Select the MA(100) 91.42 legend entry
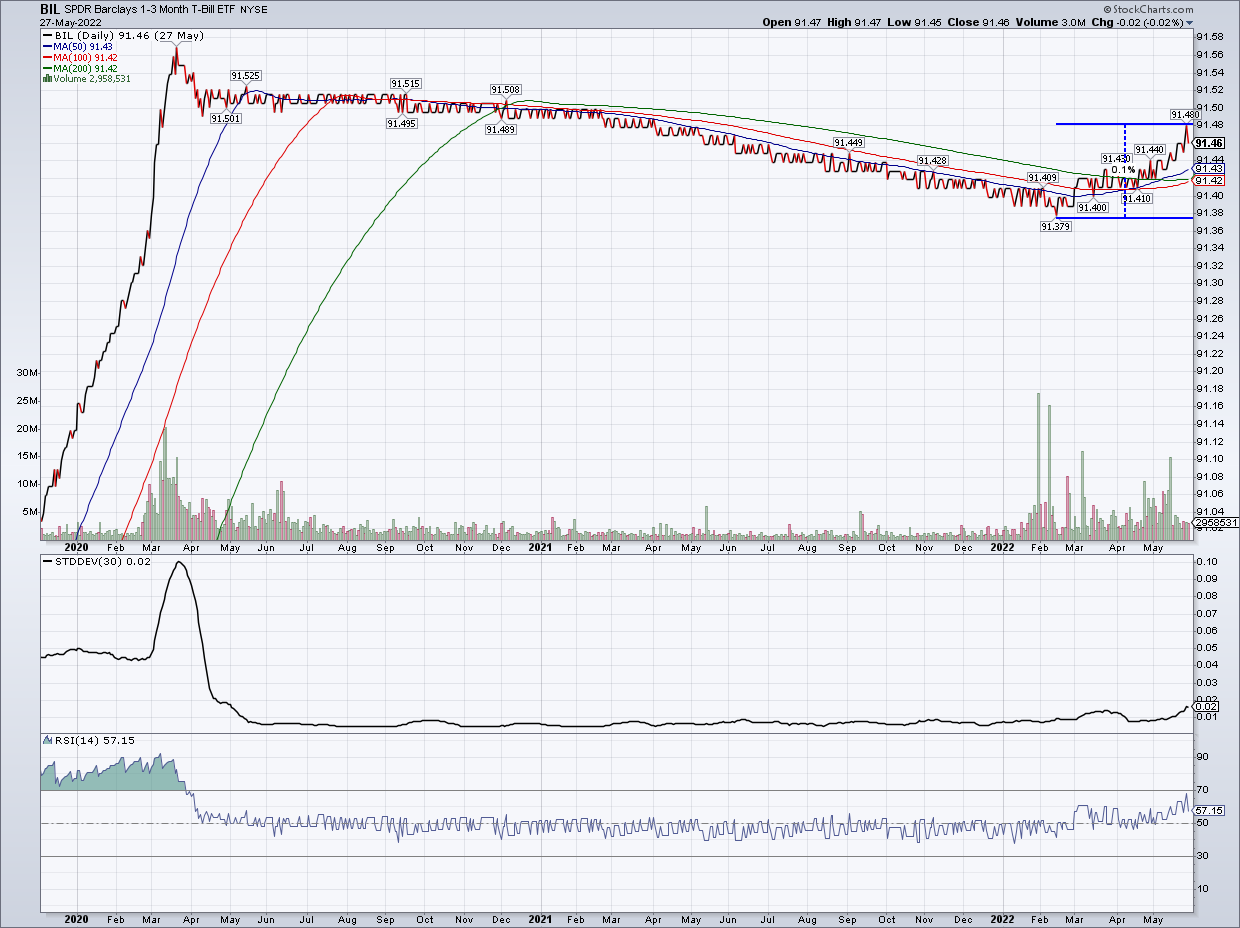1240x928 pixels. tap(79, 57)
